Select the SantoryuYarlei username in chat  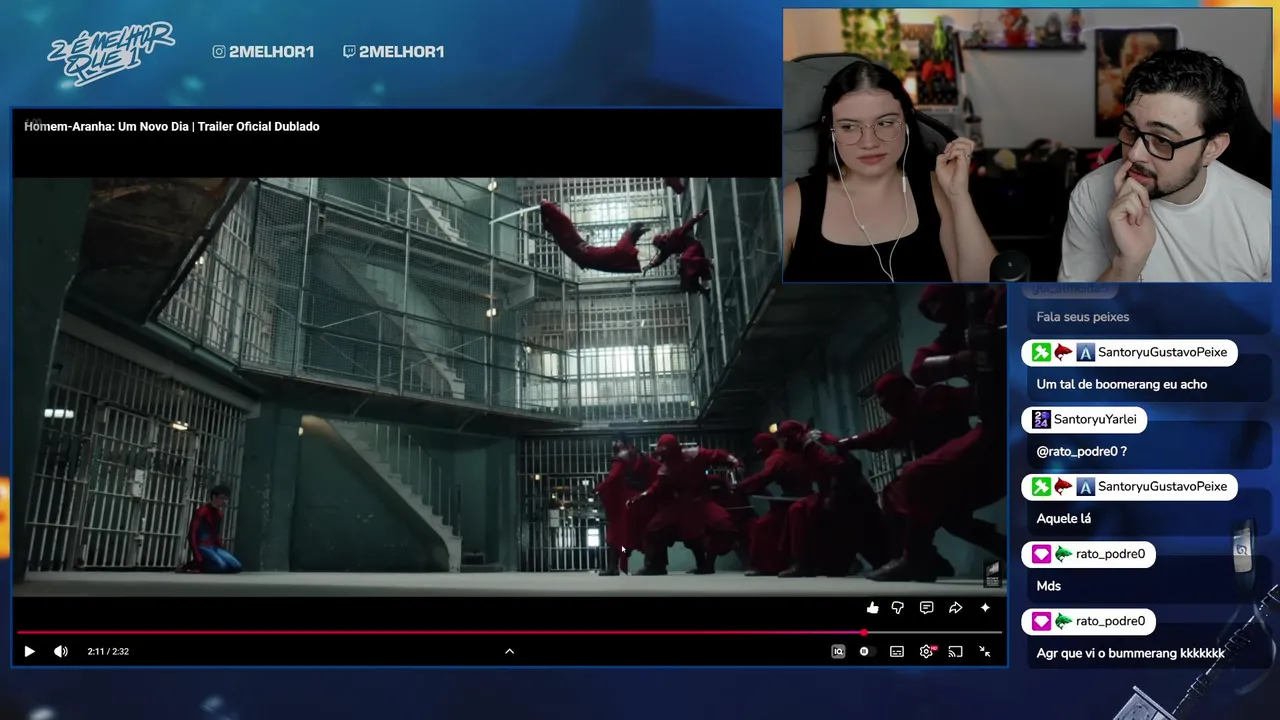pos(1095,420)
